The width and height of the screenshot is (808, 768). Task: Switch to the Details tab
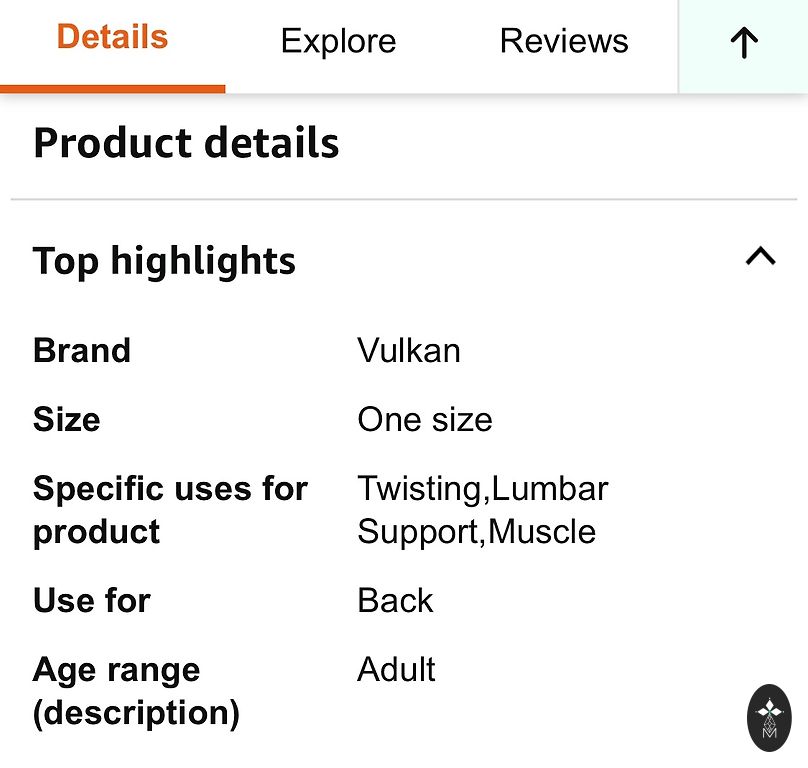click(112, 38)
